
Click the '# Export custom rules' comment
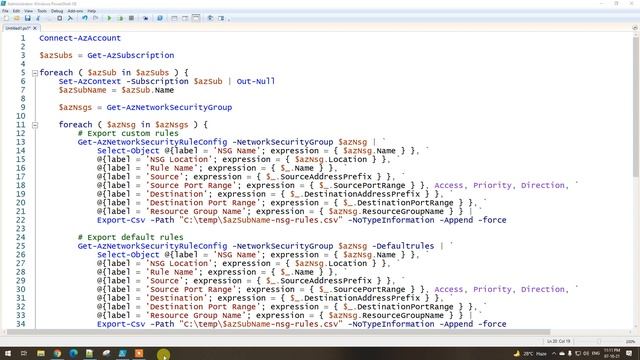click(128, 133)
